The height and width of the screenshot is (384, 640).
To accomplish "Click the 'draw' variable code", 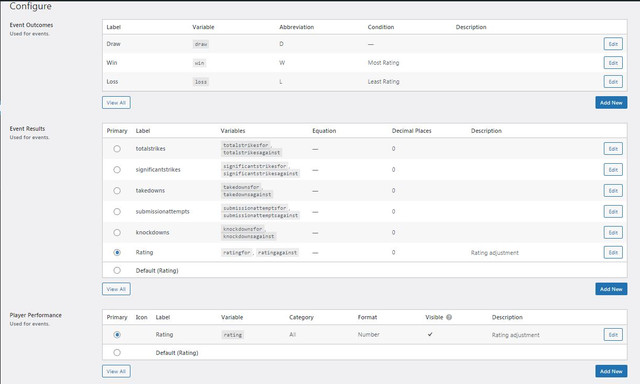I will tap(201, 44).
